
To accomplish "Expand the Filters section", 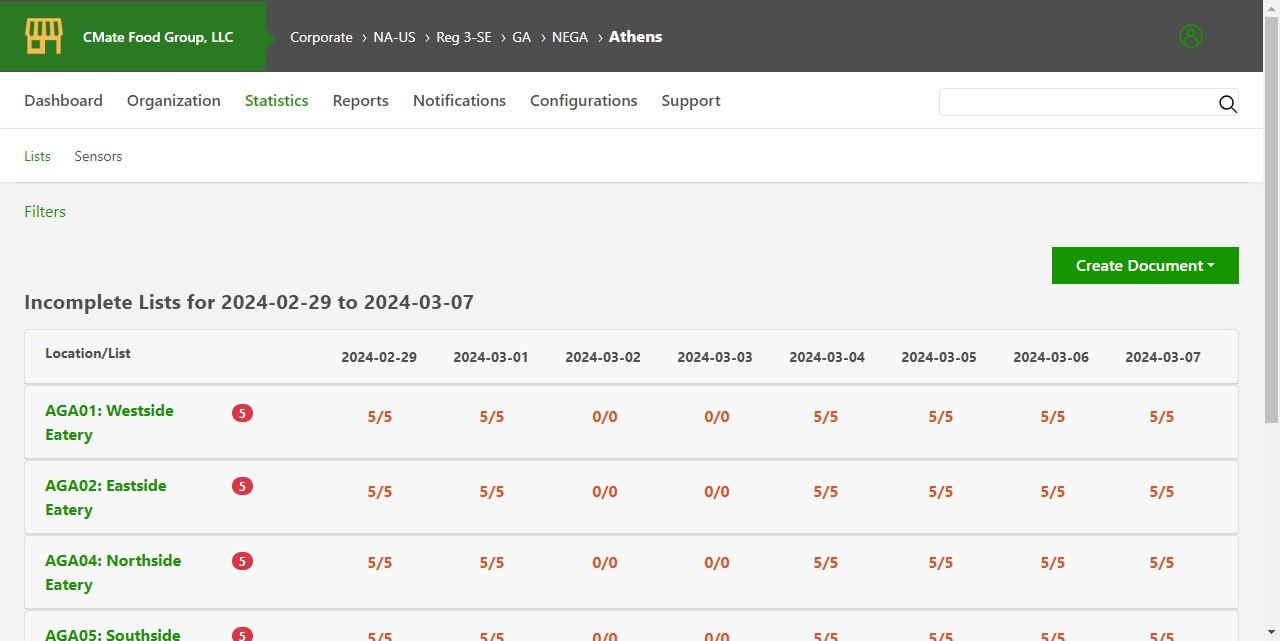I will (44, 211).
